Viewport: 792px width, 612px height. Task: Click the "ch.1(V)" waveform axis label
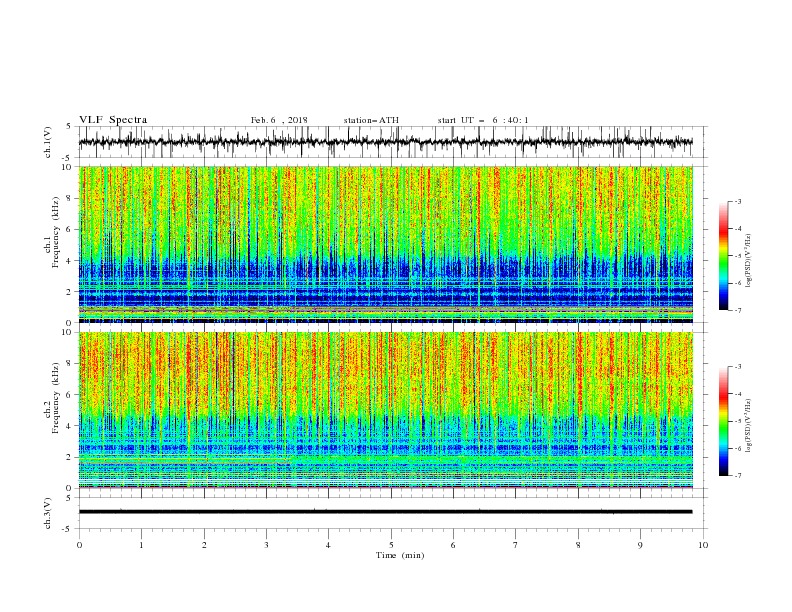click(48, 142)
